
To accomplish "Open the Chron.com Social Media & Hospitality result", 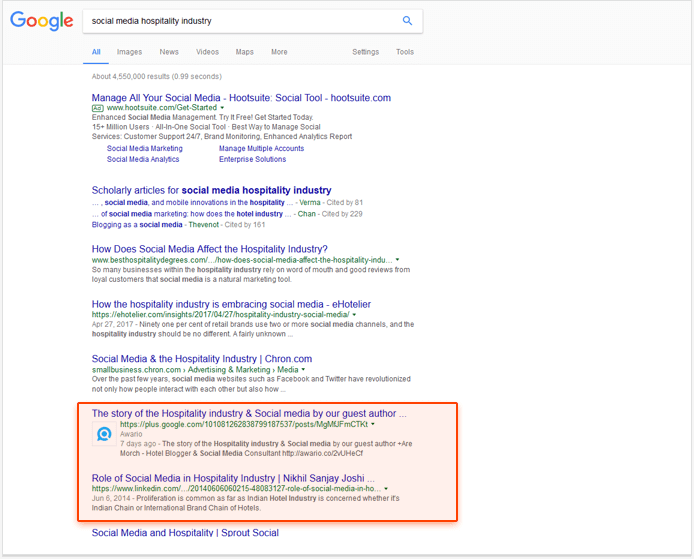I will tap(202, 359).
